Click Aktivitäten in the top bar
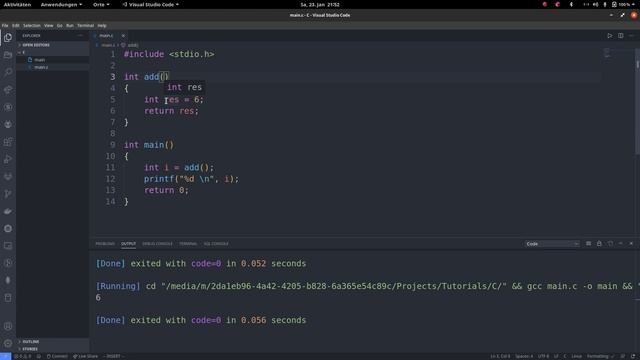640x360 pixels. (17, 4)
